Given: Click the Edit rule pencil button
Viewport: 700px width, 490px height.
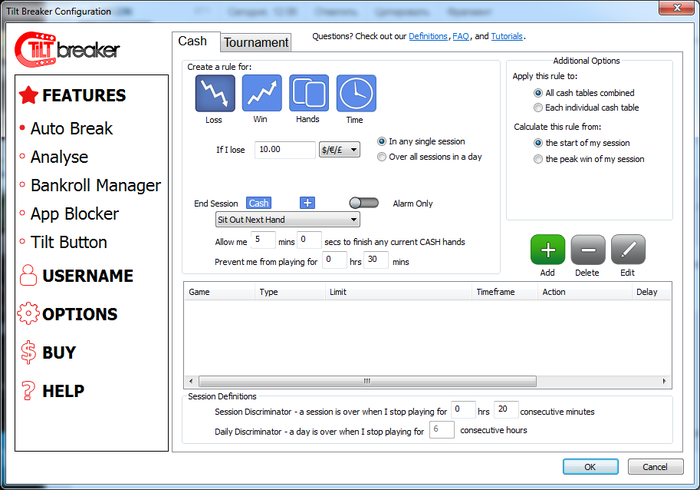Looking at the screenshot, I should coord(628,250).
